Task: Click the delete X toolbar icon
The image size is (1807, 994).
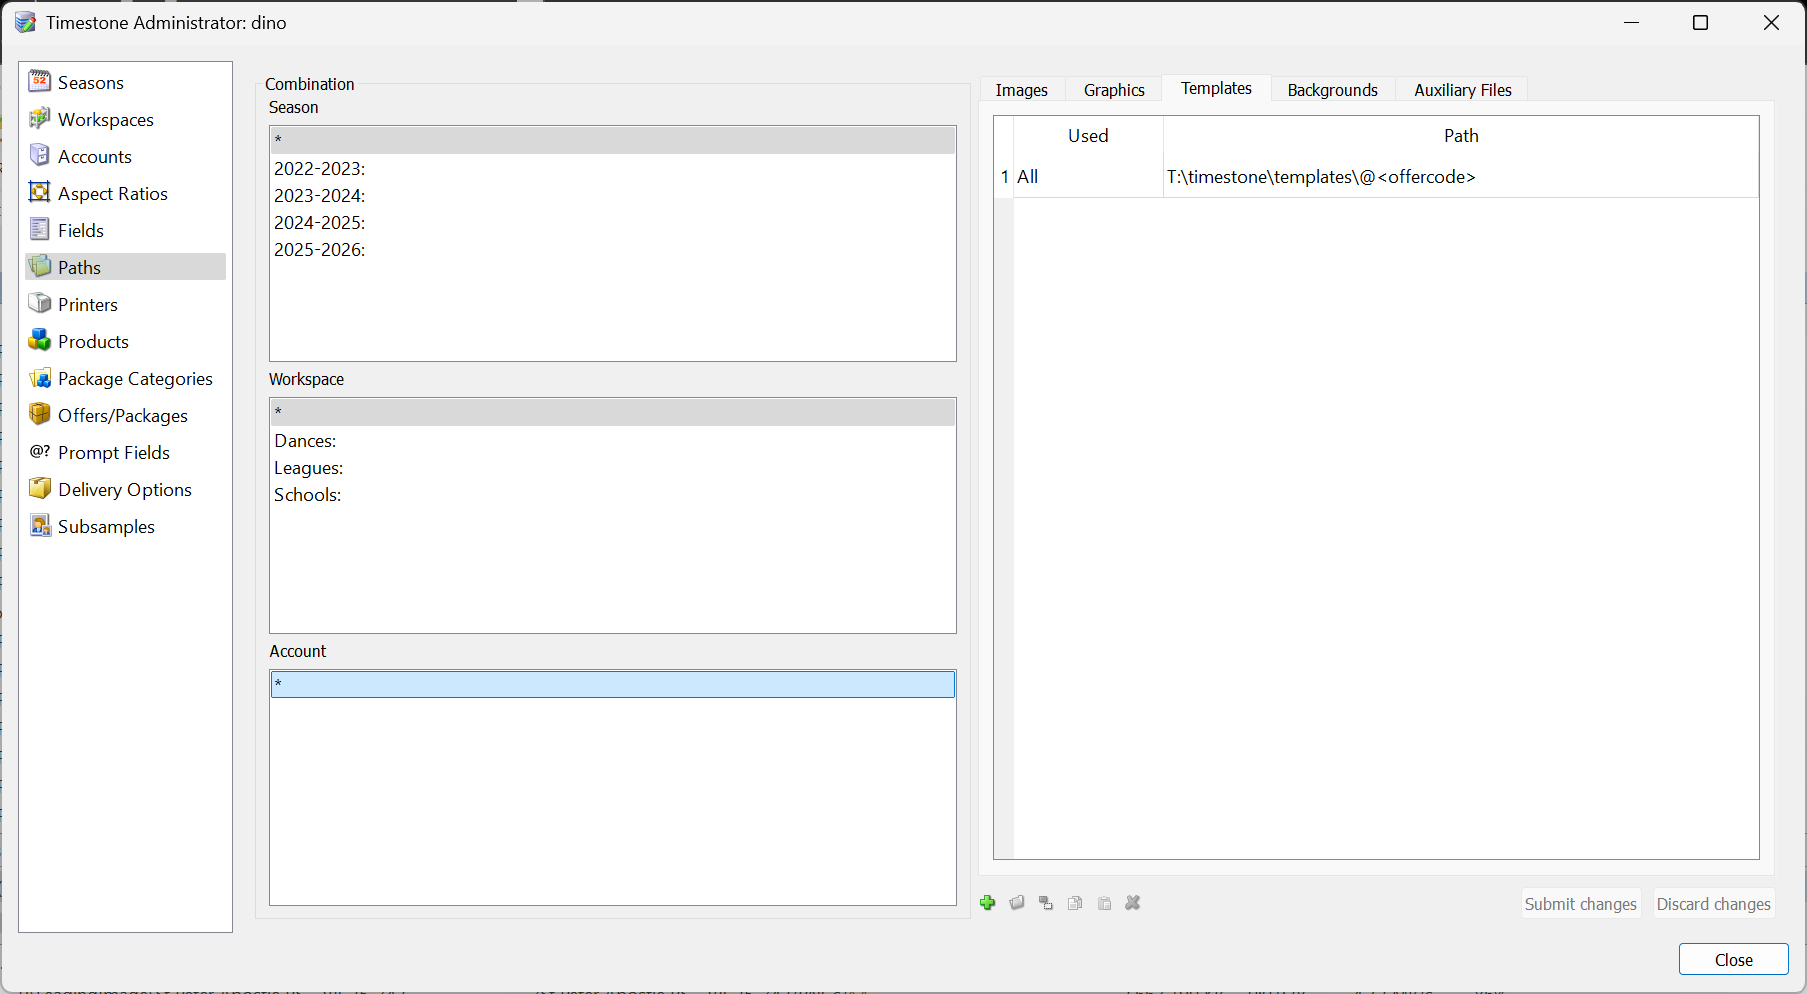Action: 1133,903
